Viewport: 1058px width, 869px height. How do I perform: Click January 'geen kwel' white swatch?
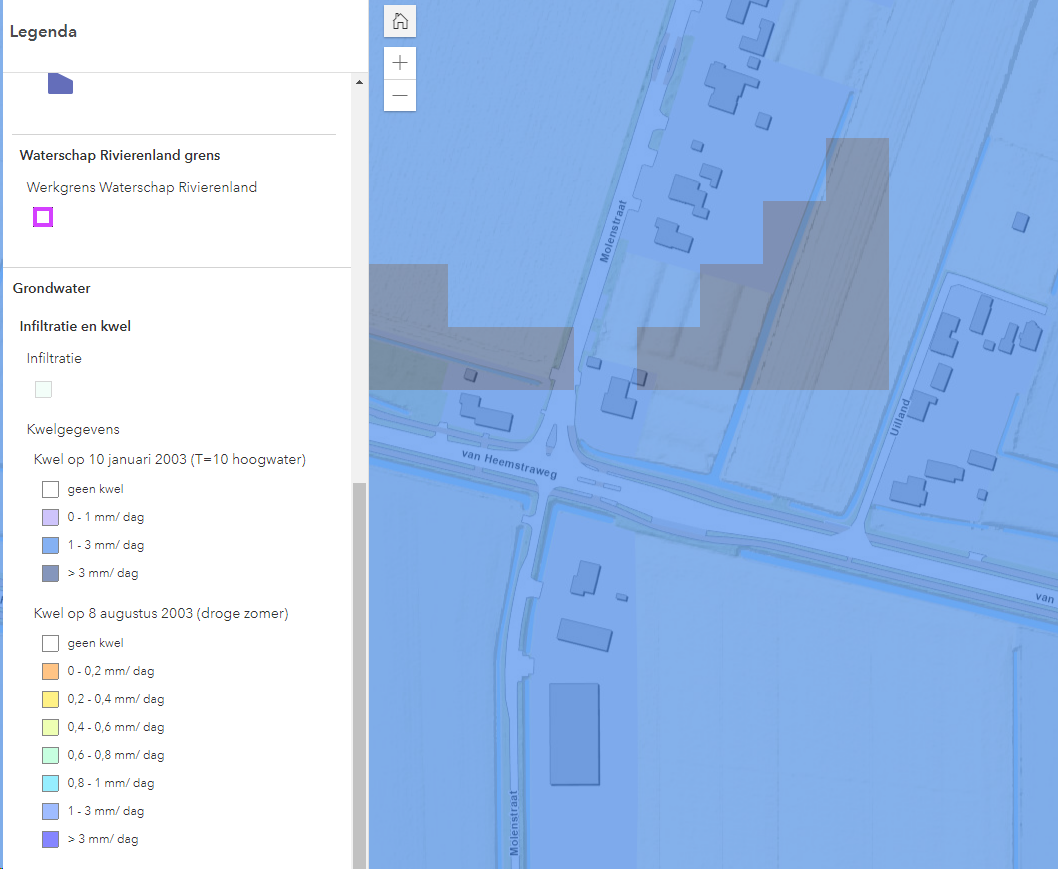[51, 489]
